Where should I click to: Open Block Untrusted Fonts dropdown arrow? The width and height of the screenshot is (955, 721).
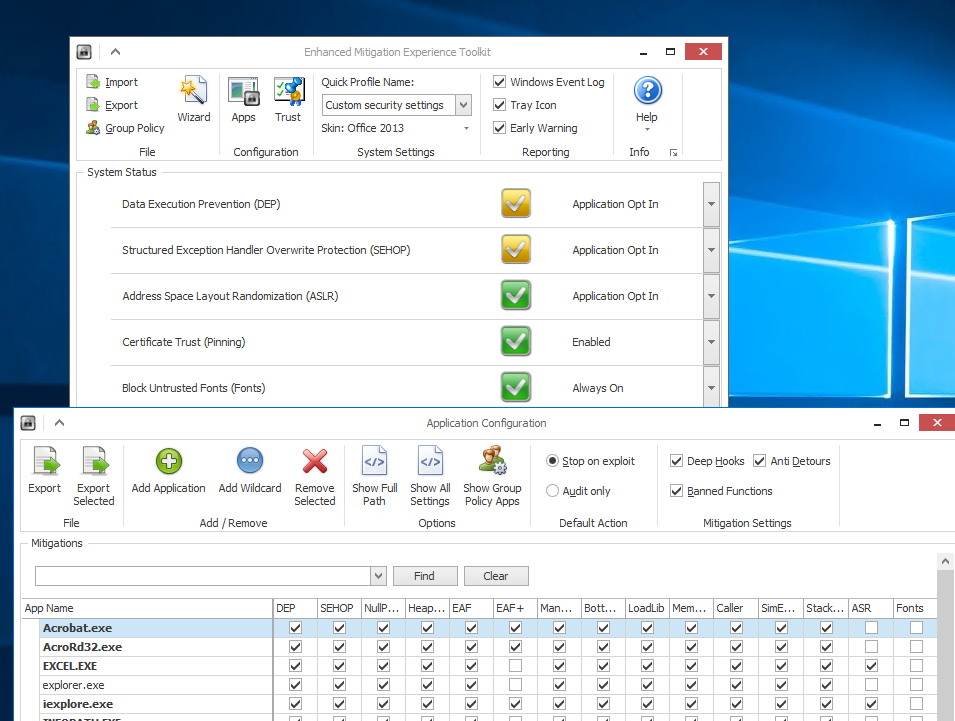711,387
